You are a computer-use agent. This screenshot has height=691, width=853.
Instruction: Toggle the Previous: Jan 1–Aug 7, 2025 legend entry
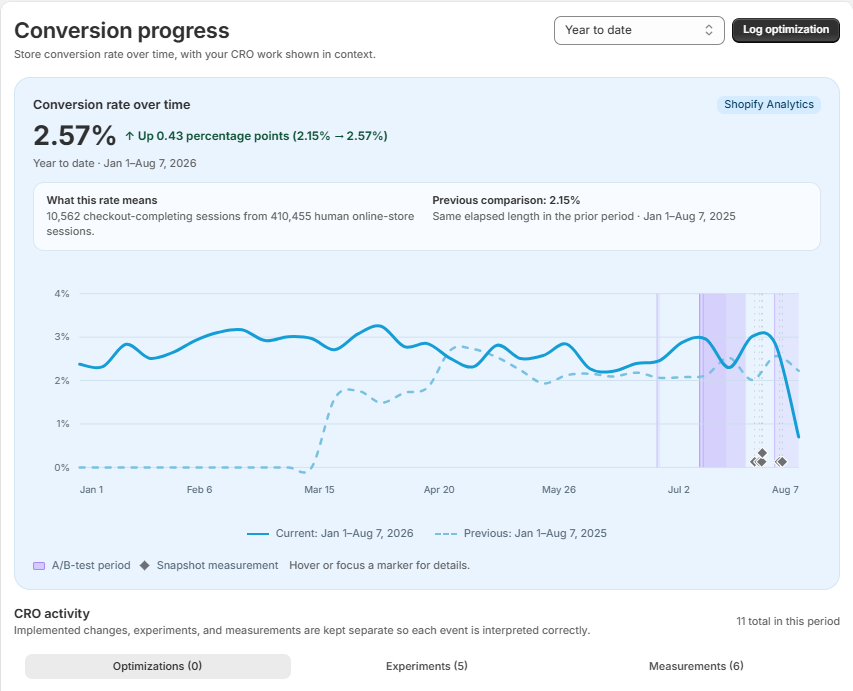[x=521, y=533]
